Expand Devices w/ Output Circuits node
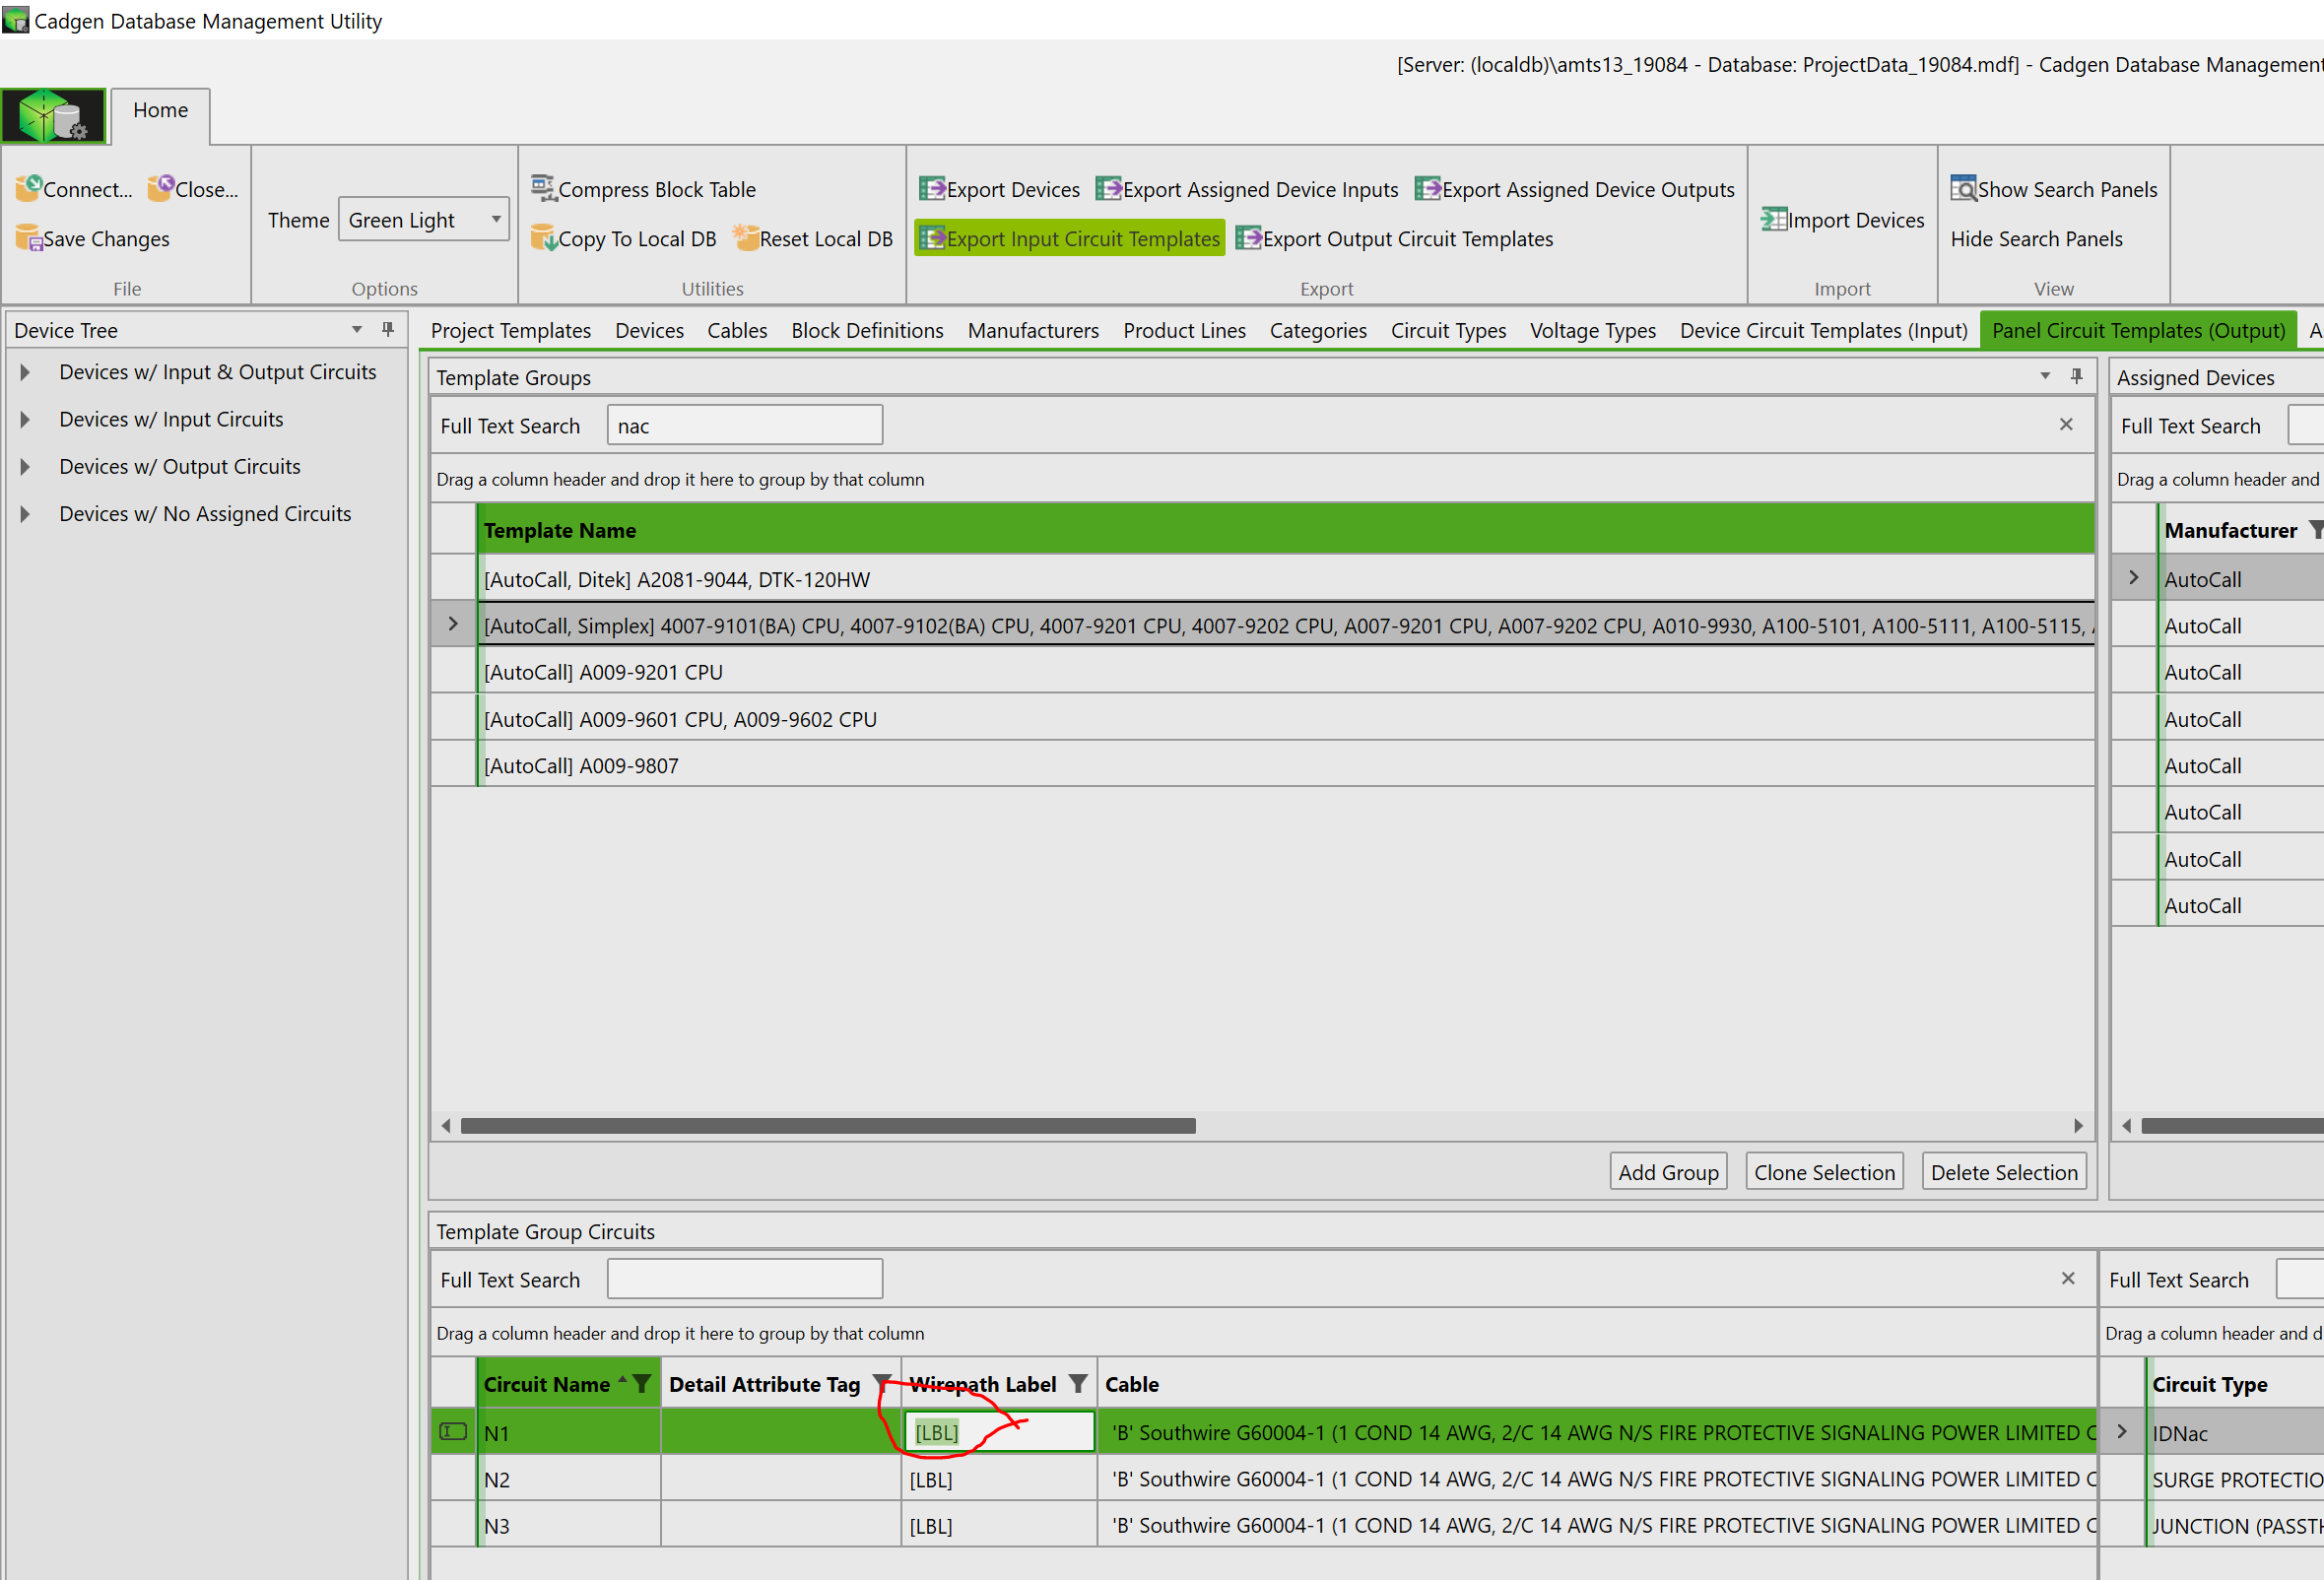This screenshot has height=1580, width=2324. pos(25,466)
